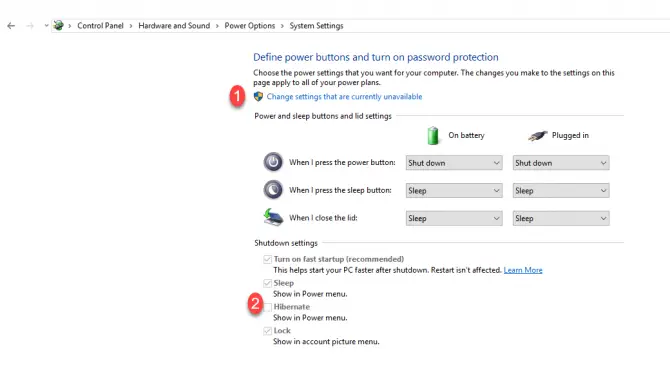
Task: Click the 'Plugged in' column label
Action: pos(570,135)
